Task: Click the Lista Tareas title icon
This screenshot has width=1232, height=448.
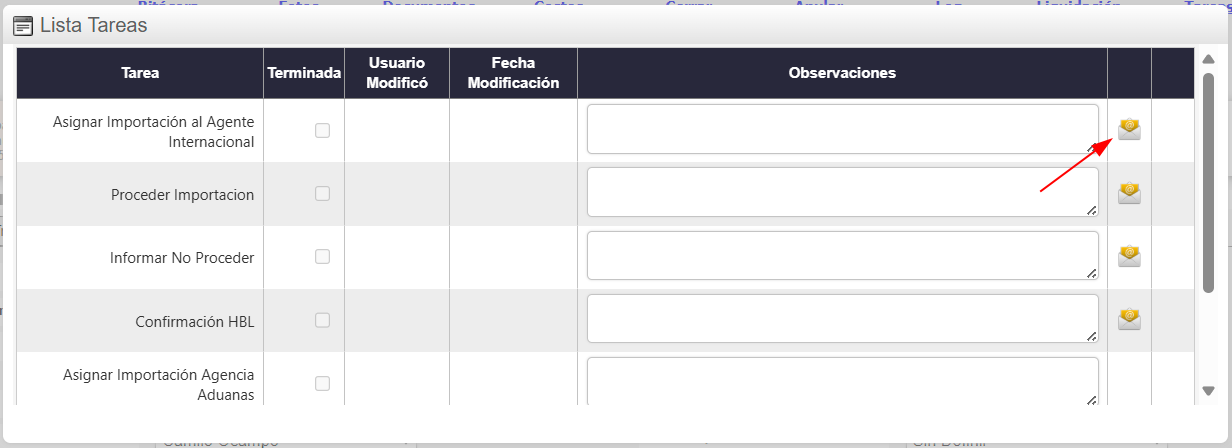Action: (23, 26)
